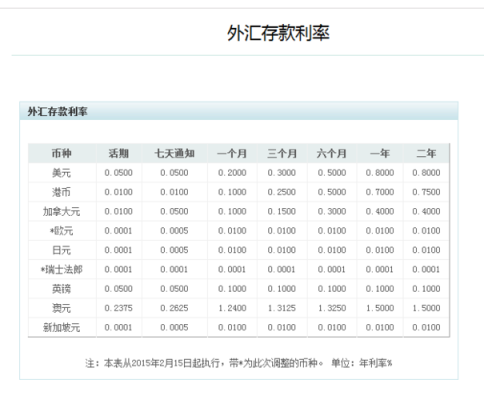The width and height of the screenshot is (484, 400).
Task: Click the 三个月 column header
Action: point(282,153)
